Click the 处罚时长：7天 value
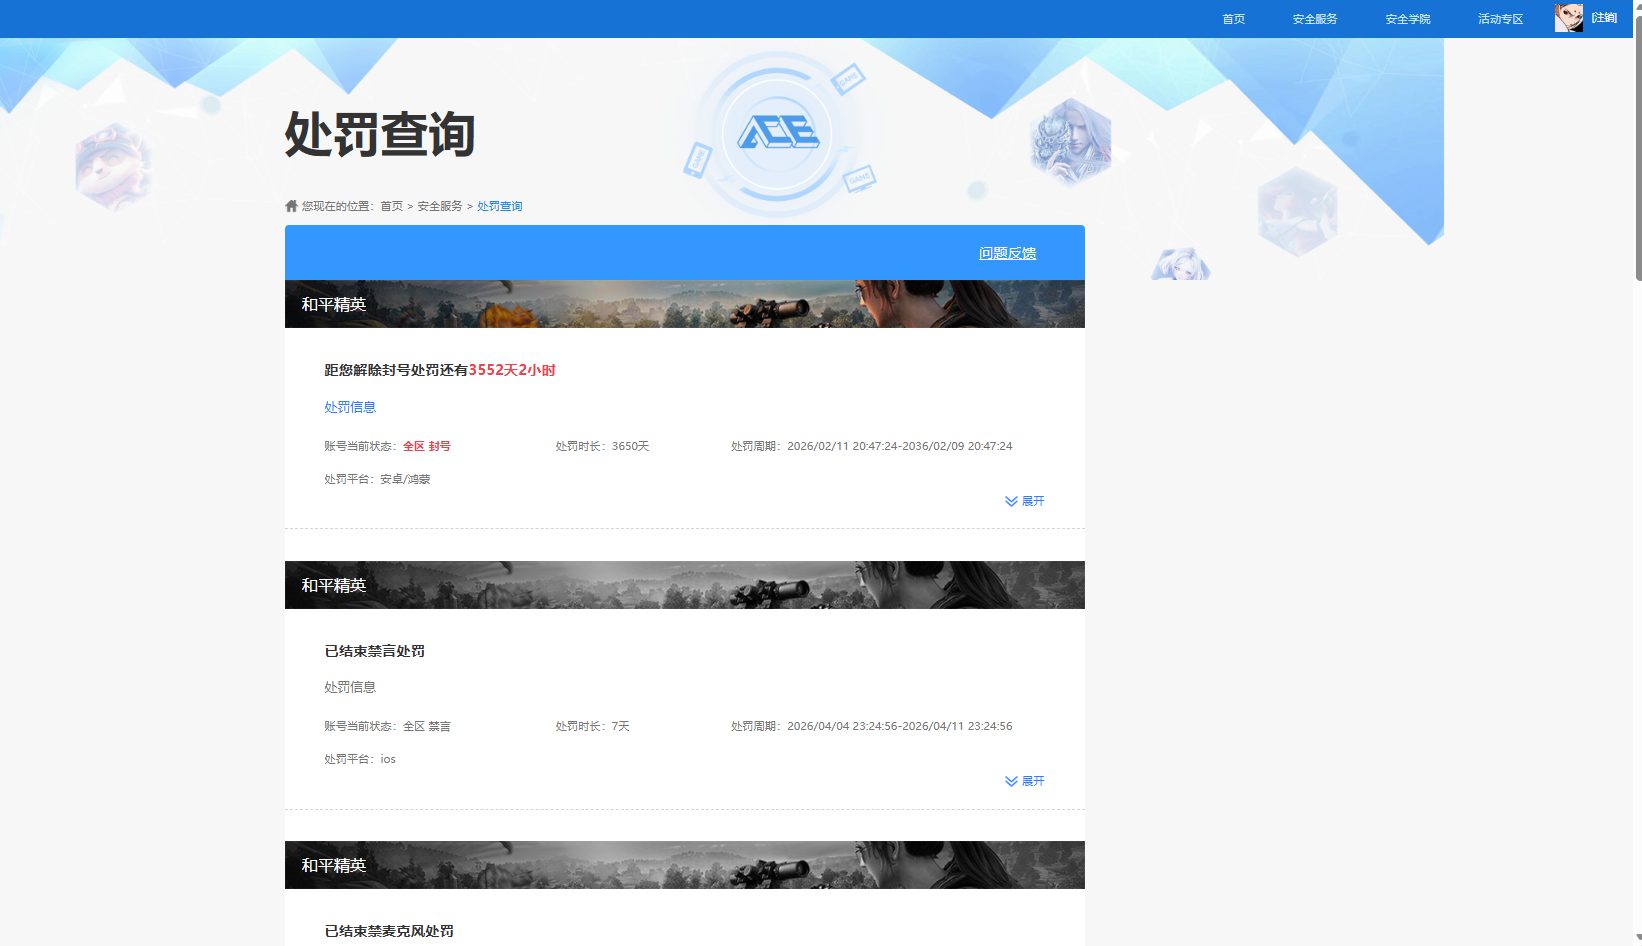This screenshot has height=946, width=1642. pyautogui.click(x=593, y=726)
